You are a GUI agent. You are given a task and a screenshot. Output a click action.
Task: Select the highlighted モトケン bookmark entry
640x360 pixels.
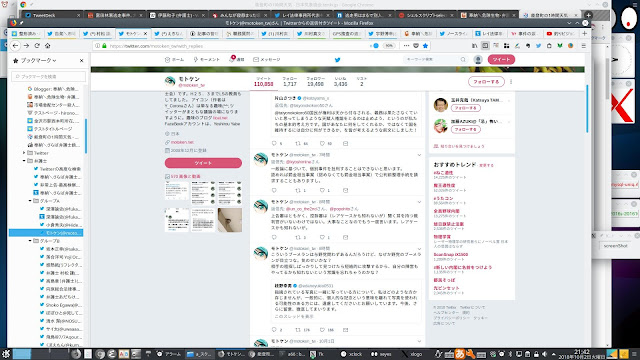coord(46,233)
